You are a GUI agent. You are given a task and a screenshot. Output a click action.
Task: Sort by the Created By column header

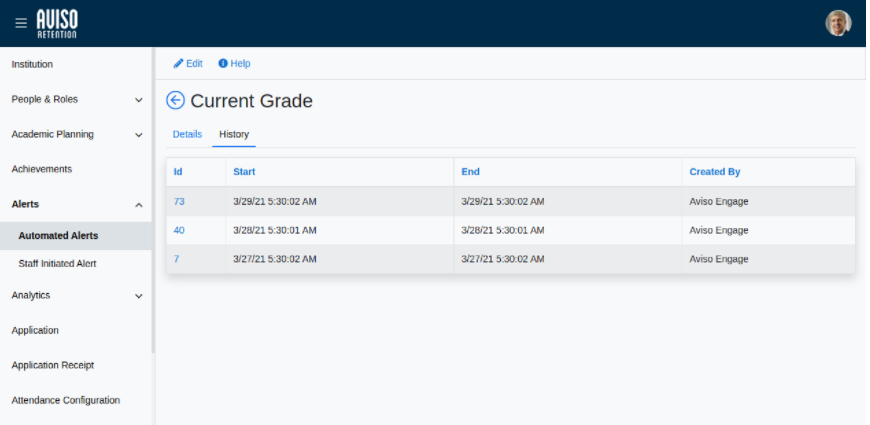click(x=715, y=172)
